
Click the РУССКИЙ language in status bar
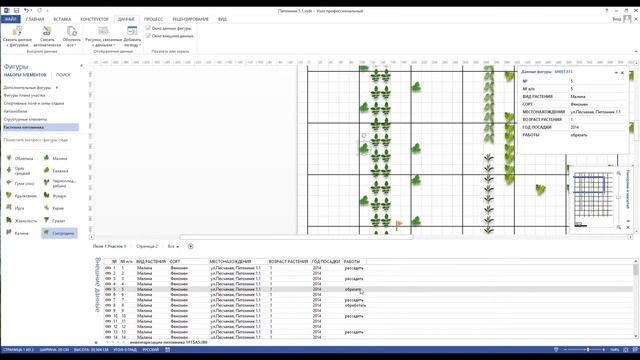pos(151,350)
